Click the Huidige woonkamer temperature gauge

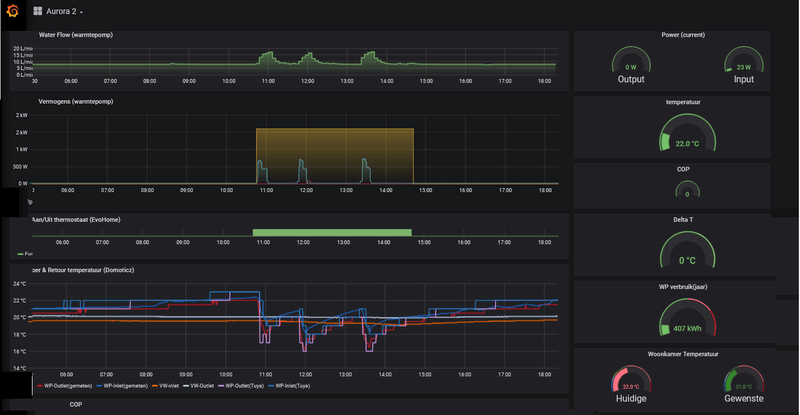[631, 379]
